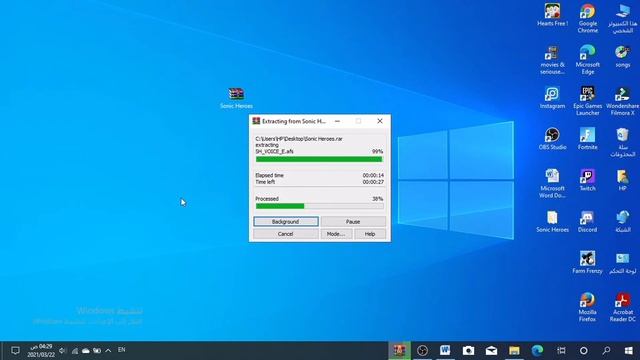Open Microsoft Edge from the taskbar

[537, 351]
